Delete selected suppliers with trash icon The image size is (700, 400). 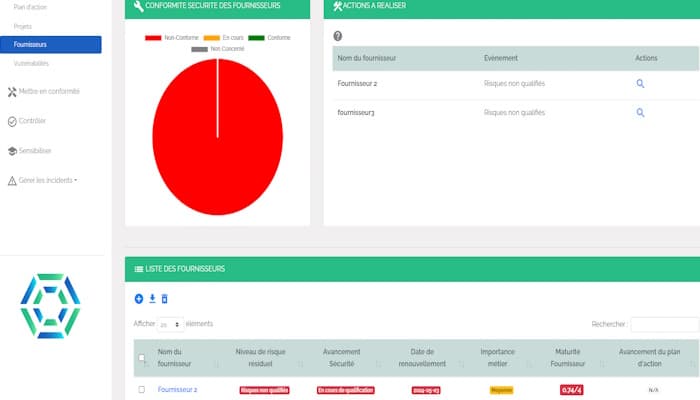click(164, 299)
